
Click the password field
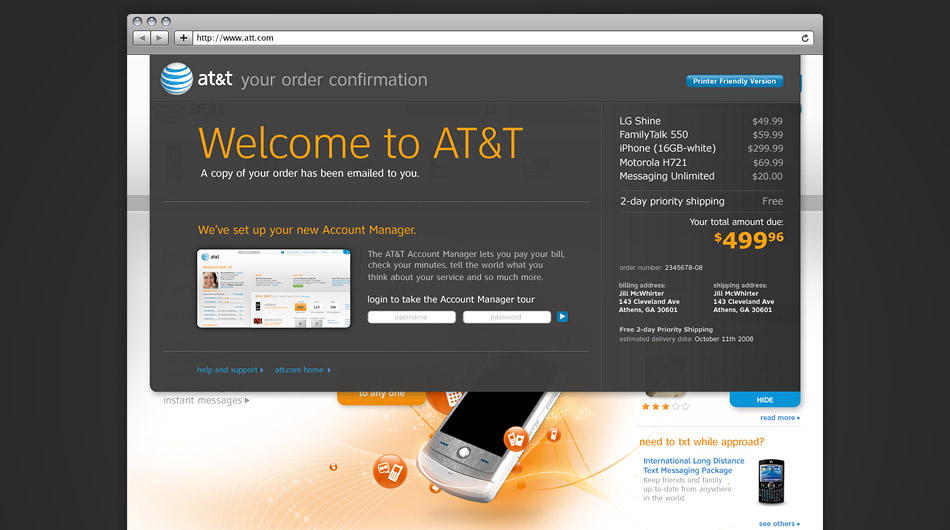pos(507,317)
